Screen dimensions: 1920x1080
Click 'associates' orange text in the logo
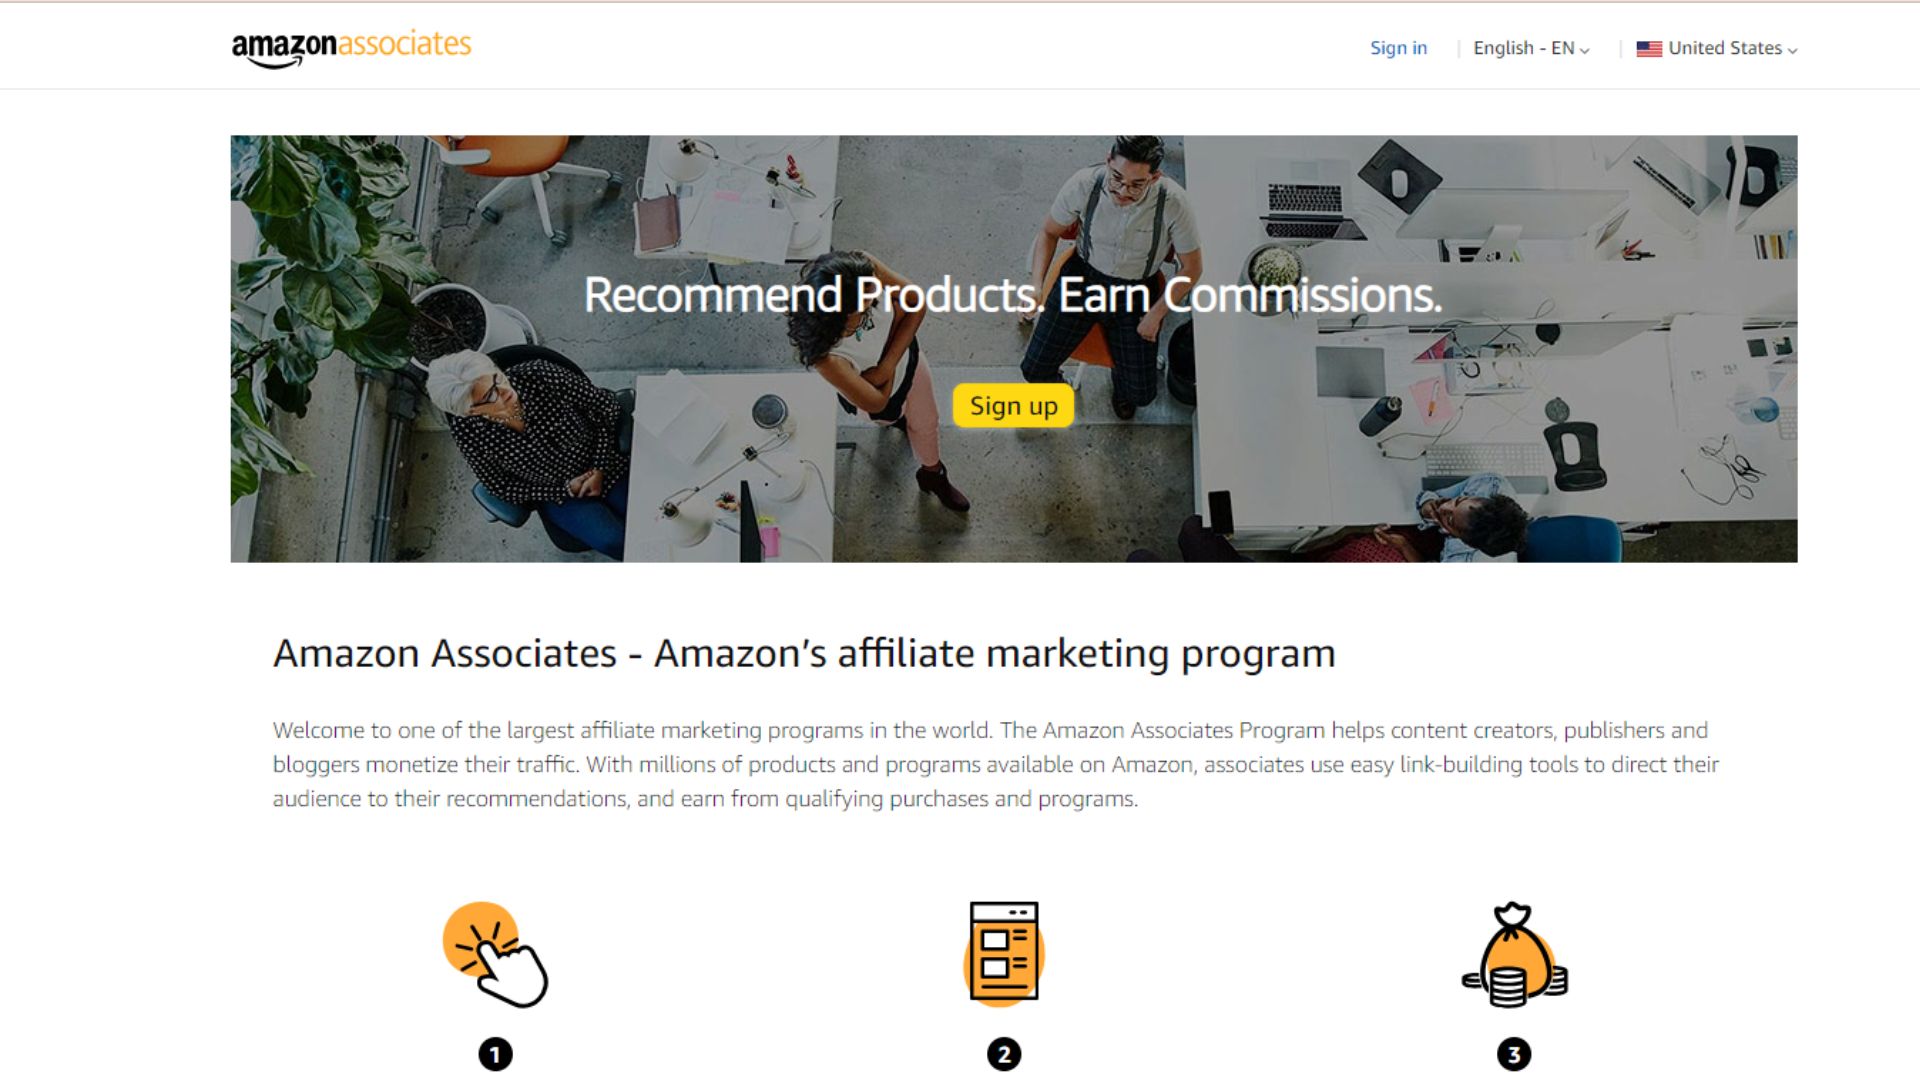click(404, 44)
